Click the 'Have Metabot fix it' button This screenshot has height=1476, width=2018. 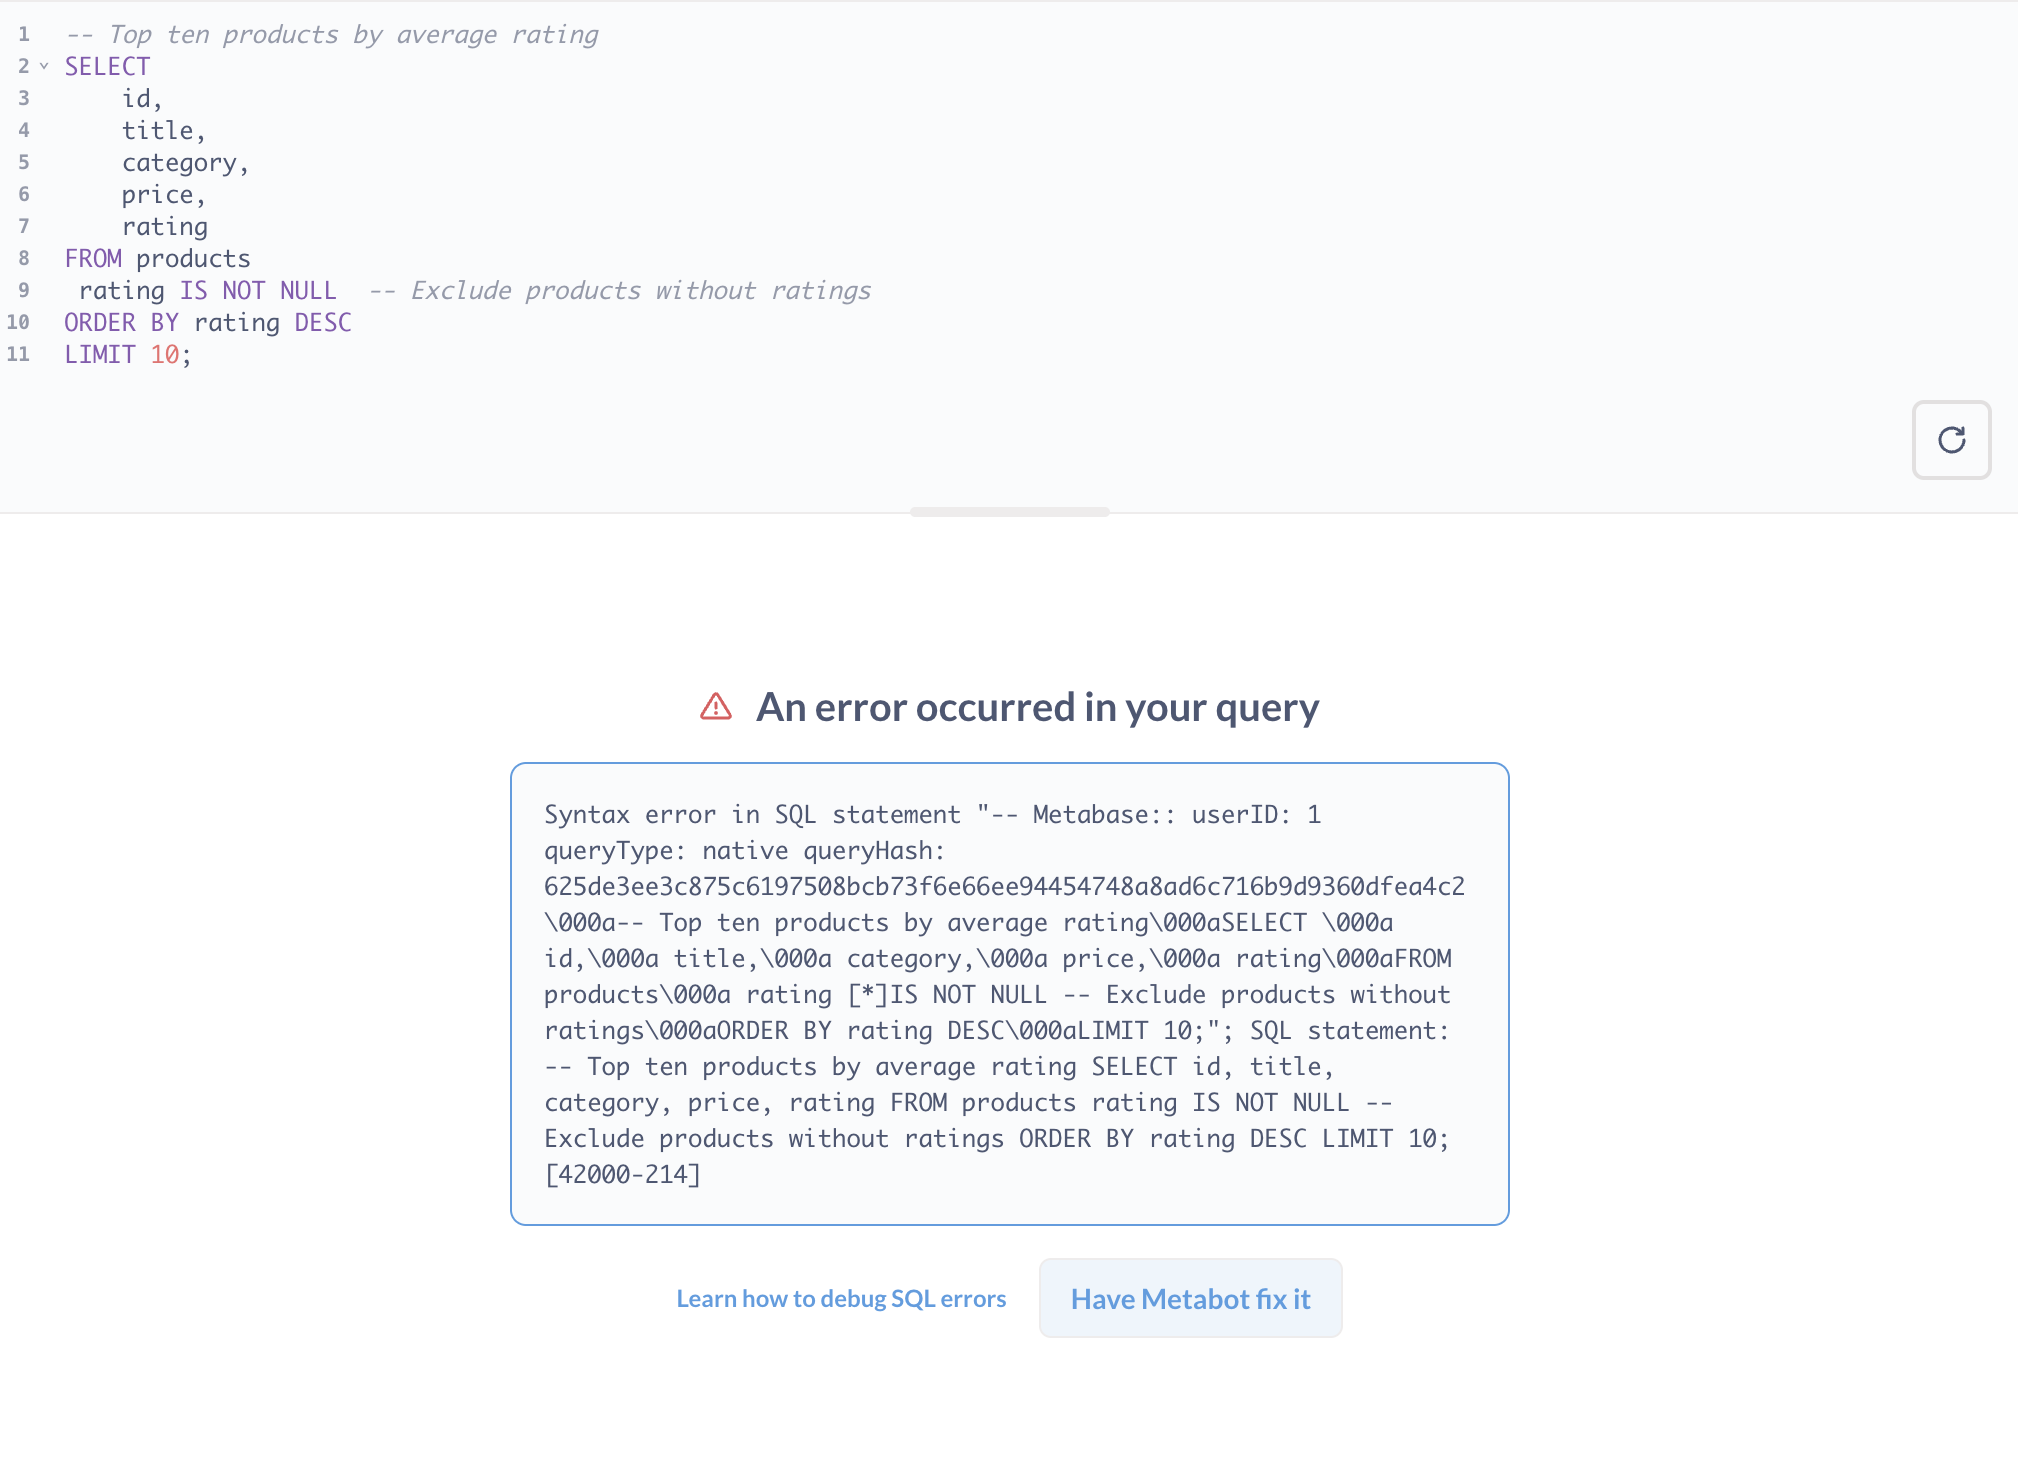click(x=1189, y=1297)
